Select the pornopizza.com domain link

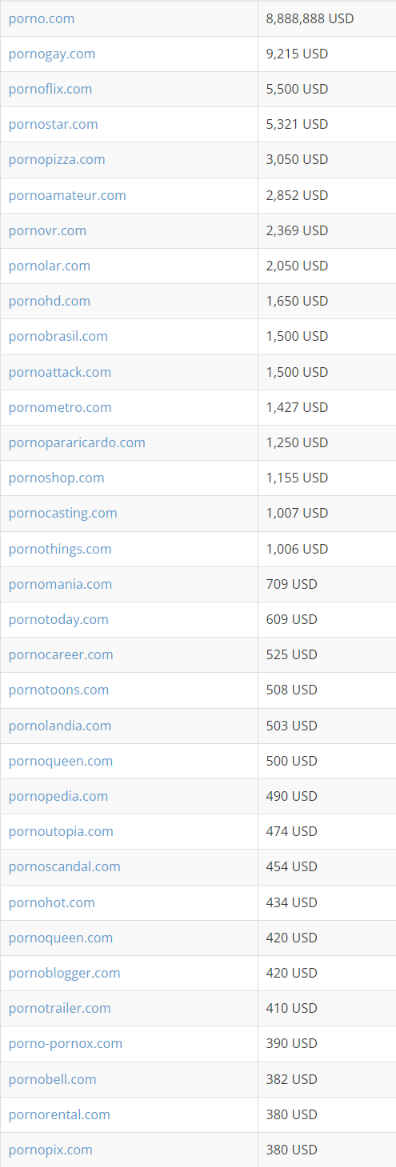tap(57, 160)
